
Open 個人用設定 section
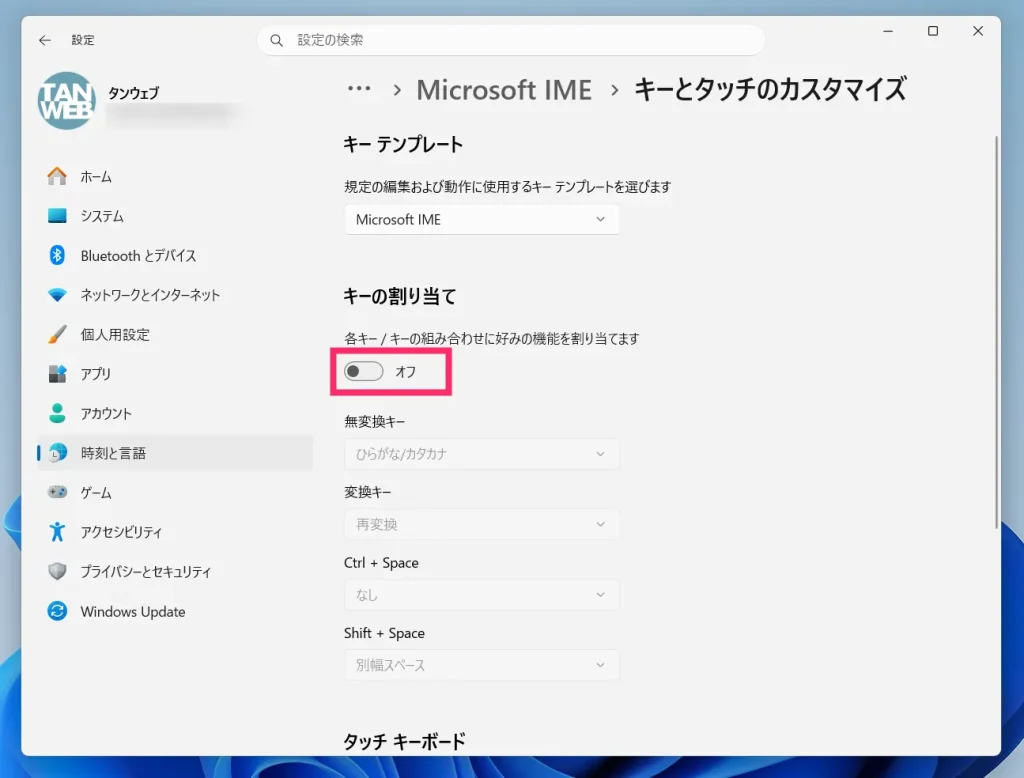[x=175, y=334]
